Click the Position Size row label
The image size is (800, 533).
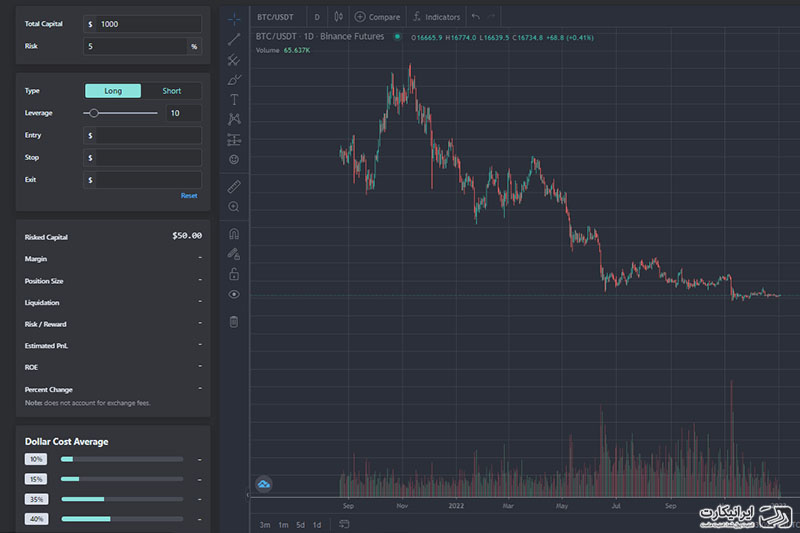[x=44, y=281]
